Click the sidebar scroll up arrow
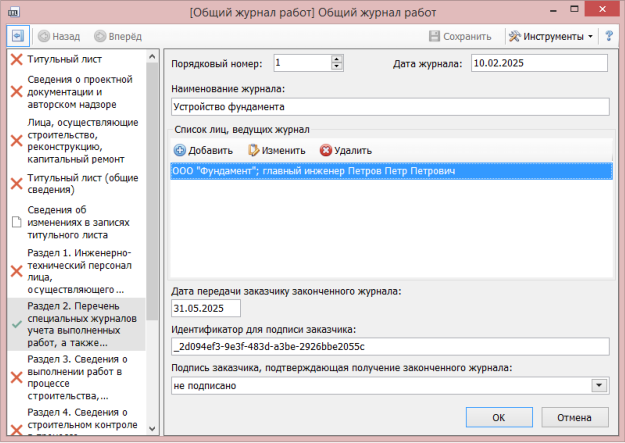 click(x=152, y=57)
